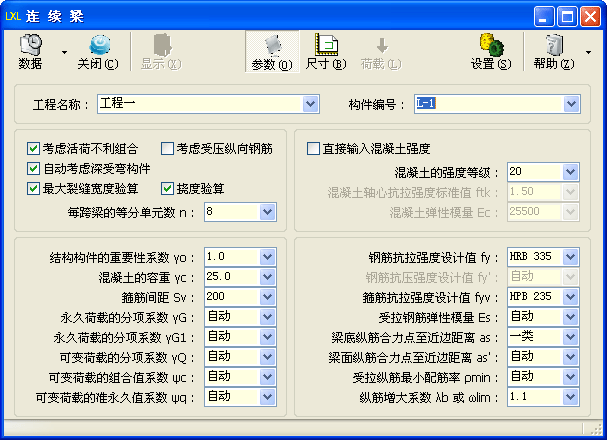607x440 pixels.
Task: Open 永久荷载的分项系数 γG dropdown
Action: (x=267, y=317)
